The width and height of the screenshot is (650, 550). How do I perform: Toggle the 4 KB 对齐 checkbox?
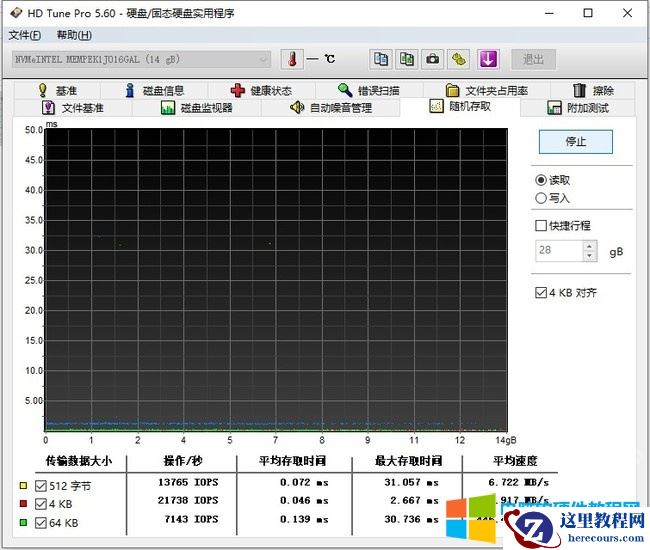(x=542, y=293)
